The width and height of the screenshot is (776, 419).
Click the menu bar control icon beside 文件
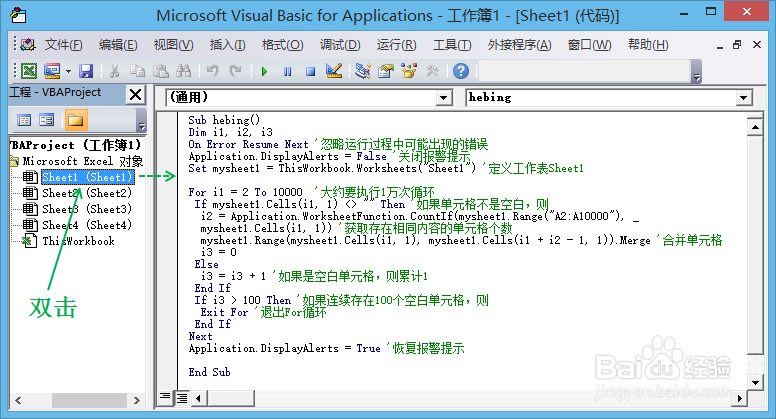click(x=28, y=45)
